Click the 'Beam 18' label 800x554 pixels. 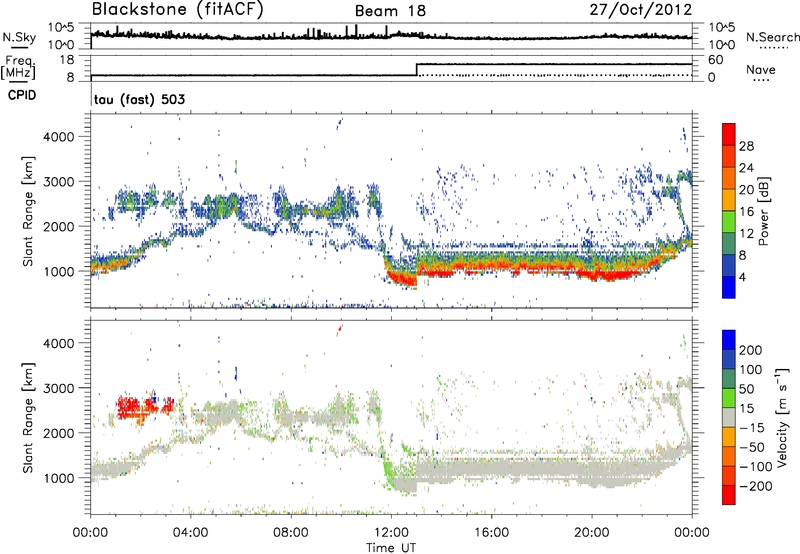[390, 11]
